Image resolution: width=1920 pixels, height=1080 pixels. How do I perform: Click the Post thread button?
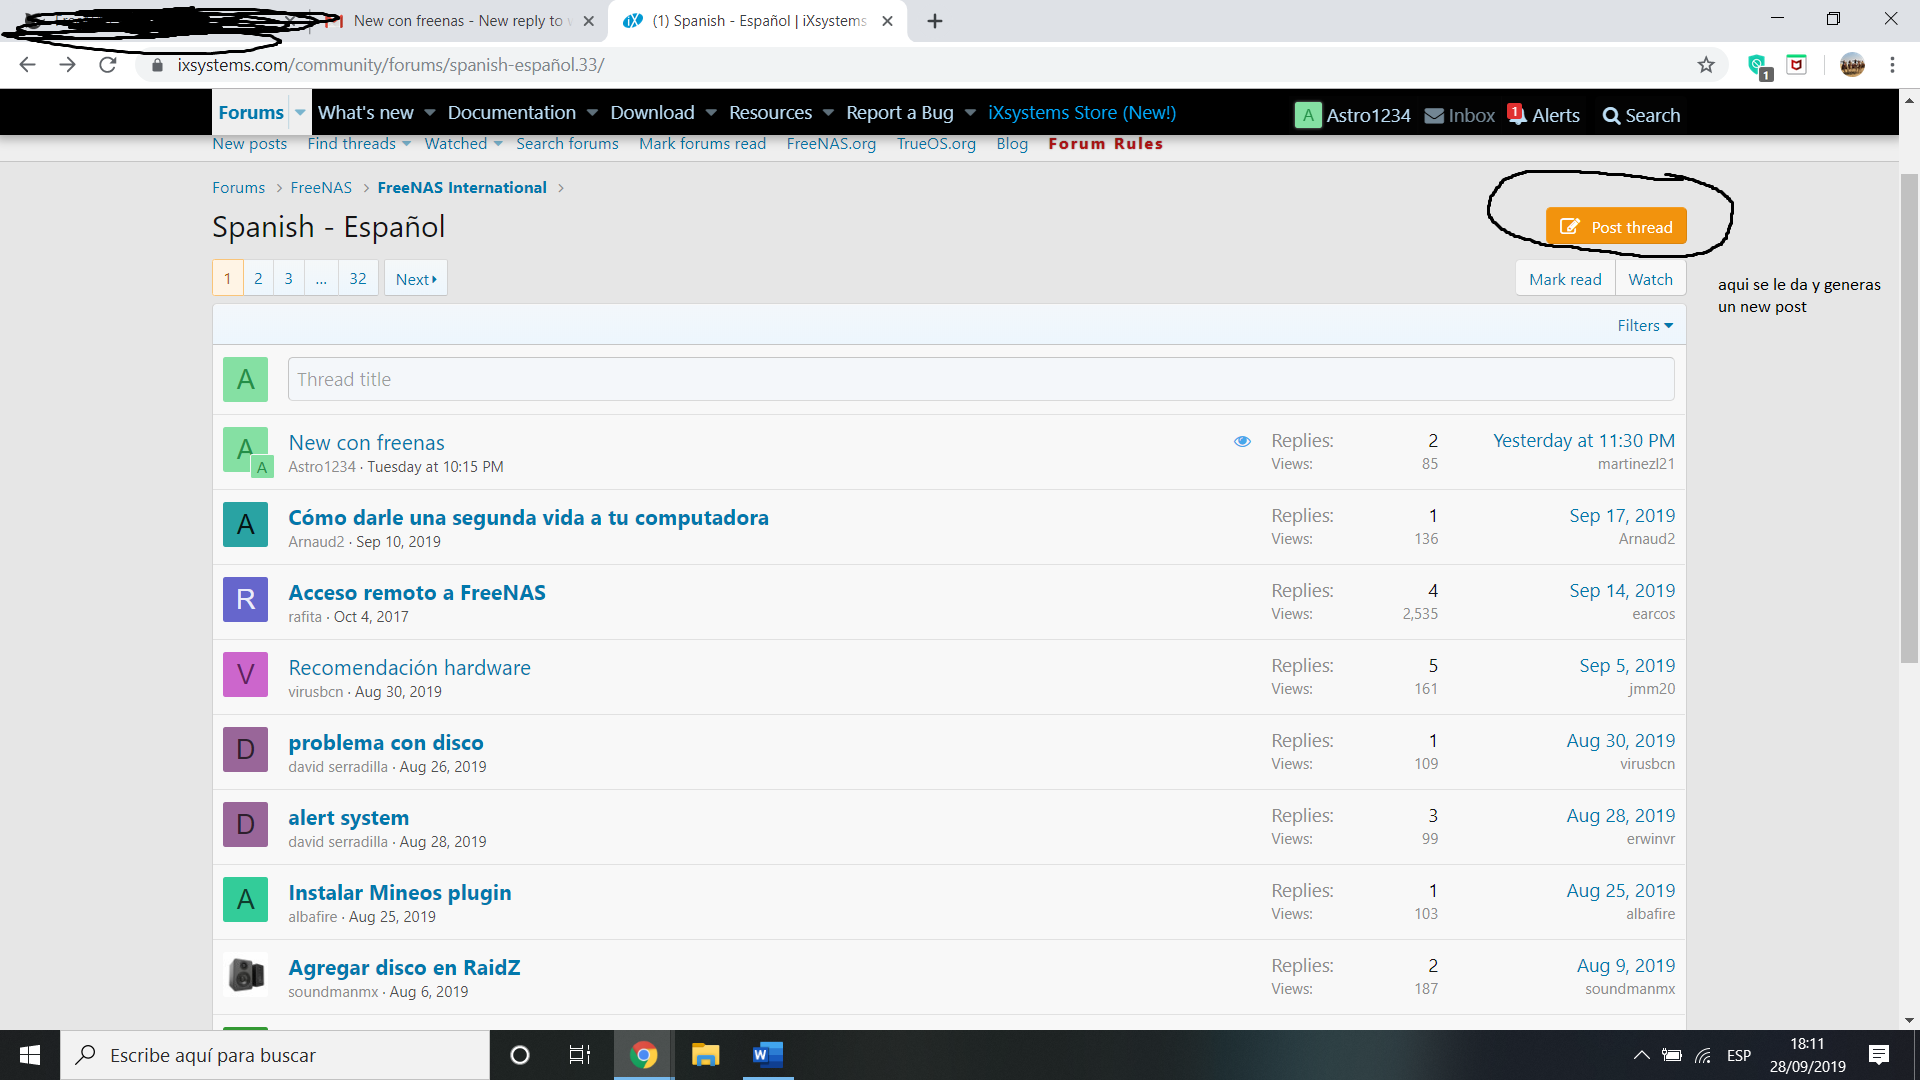coord(1616,227)
